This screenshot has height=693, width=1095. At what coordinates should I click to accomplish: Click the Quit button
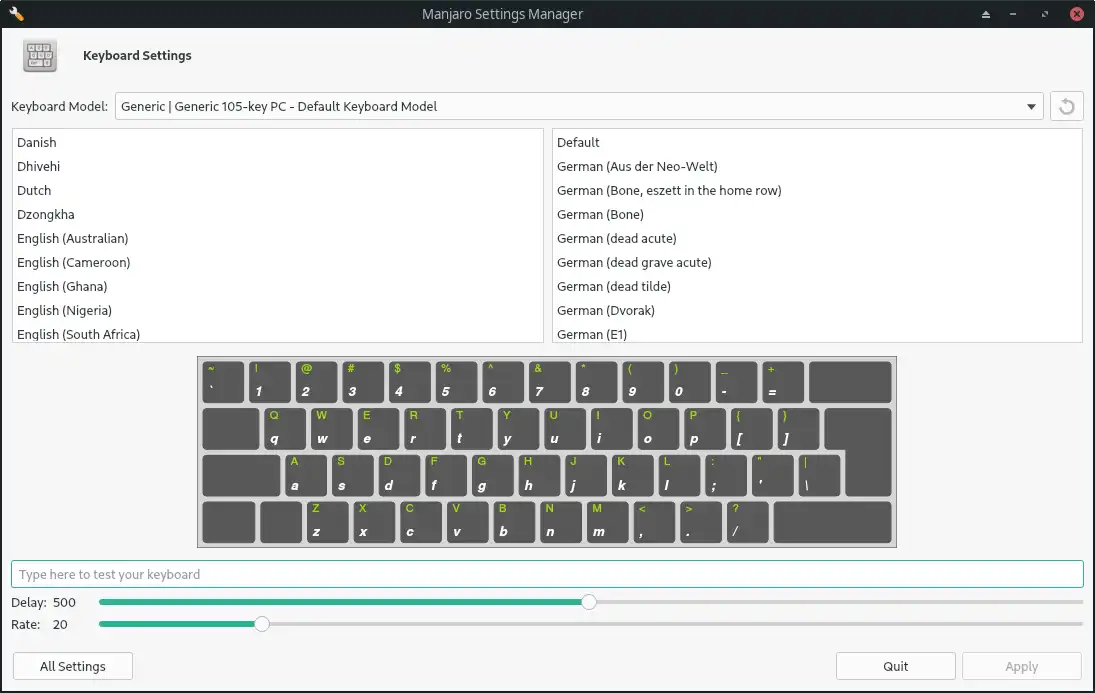coord(895,666)
